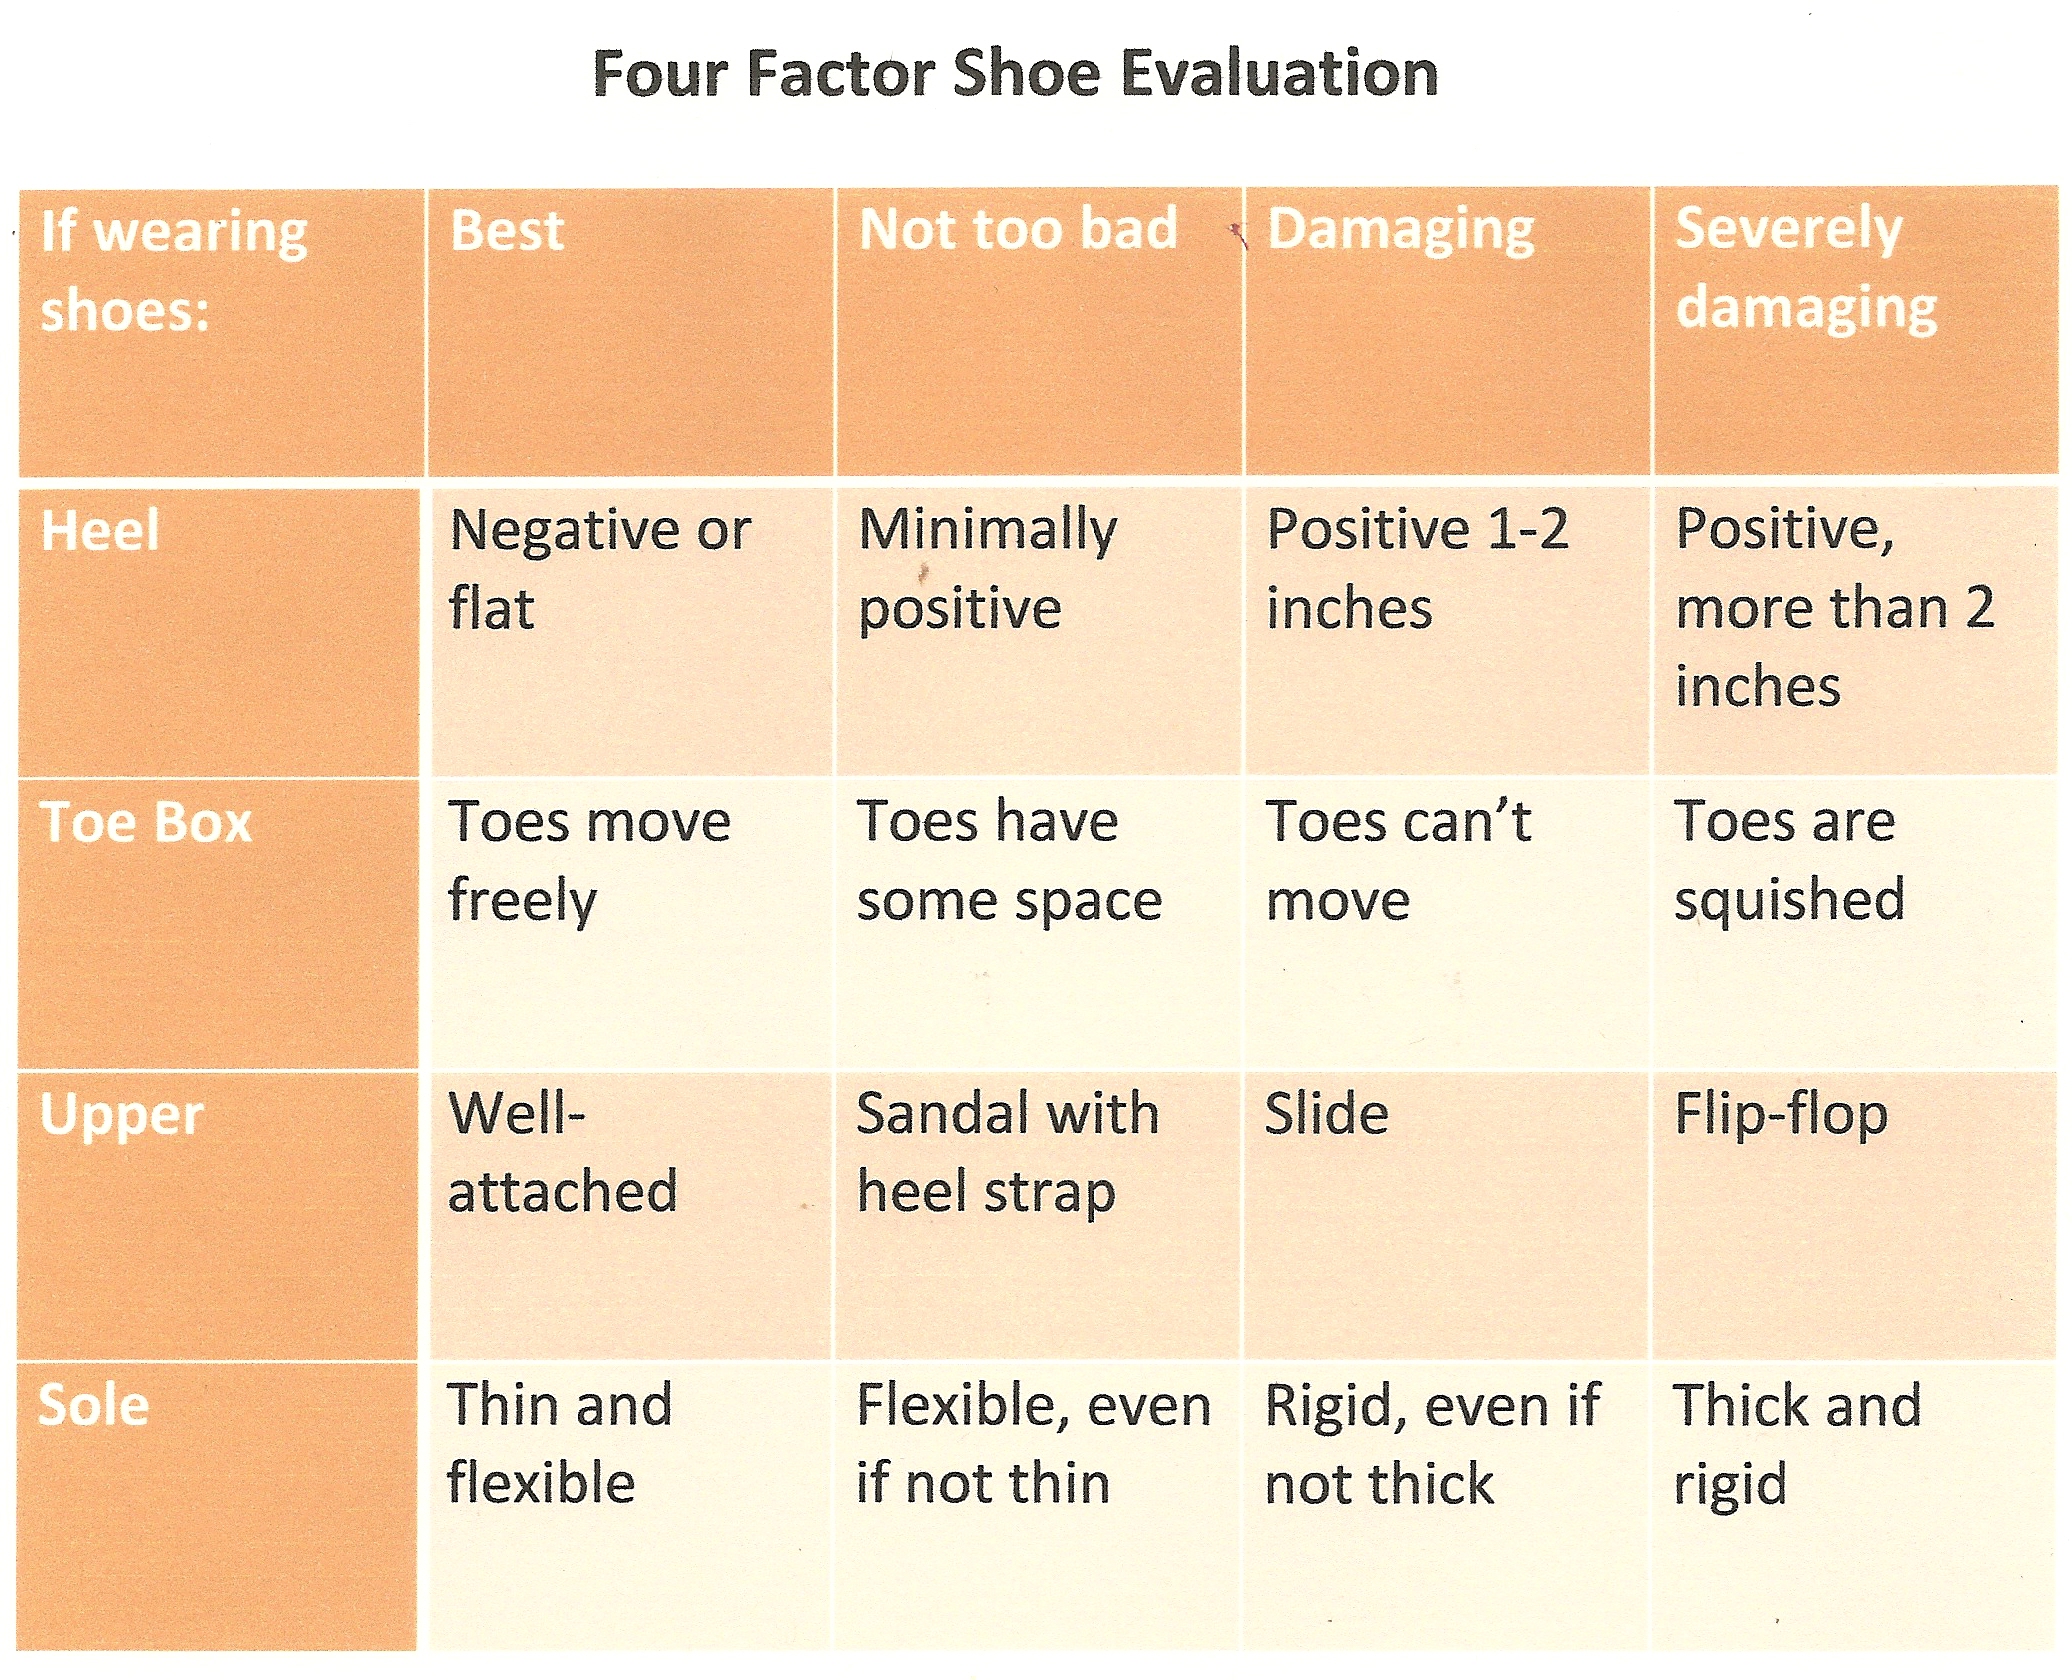Click the 'Toes are squished' cell
The image size is (2072, 1680).
[x=1789, y=860]
